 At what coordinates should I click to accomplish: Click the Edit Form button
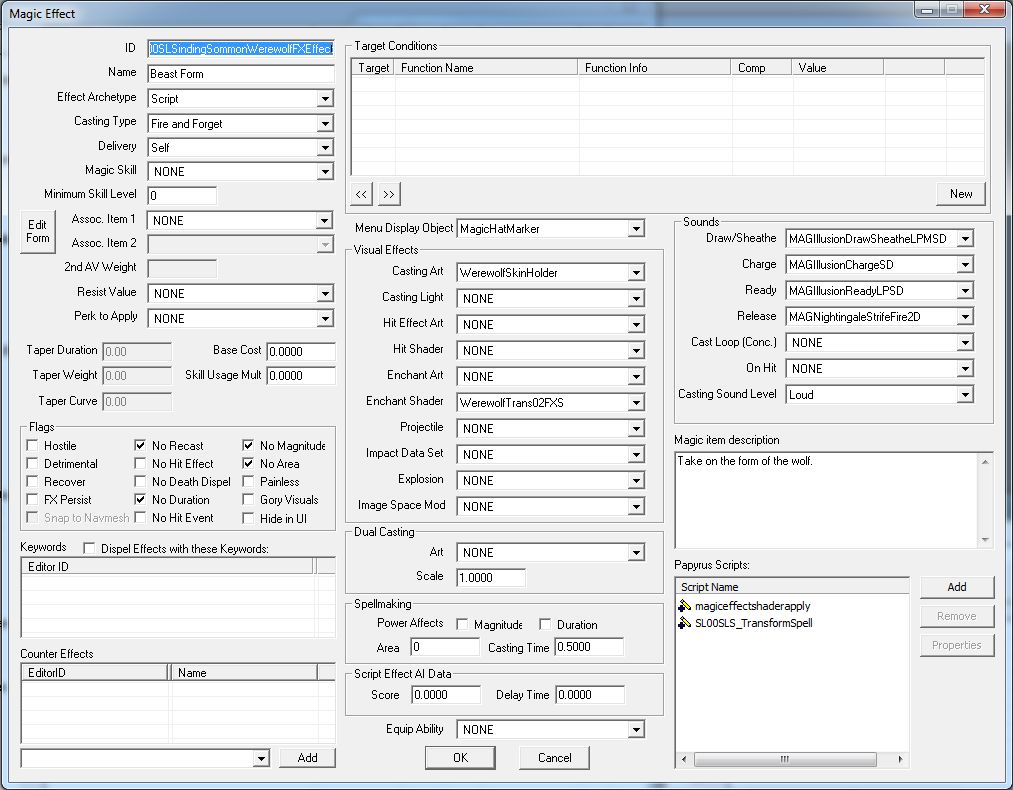(x=37, y=232)
